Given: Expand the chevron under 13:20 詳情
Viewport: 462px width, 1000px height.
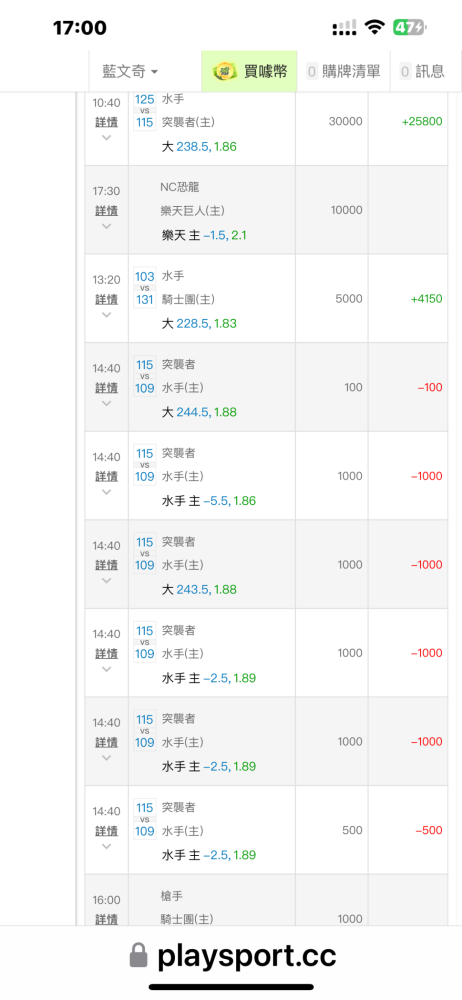Looking at the screenshot, I should (107, 314).
